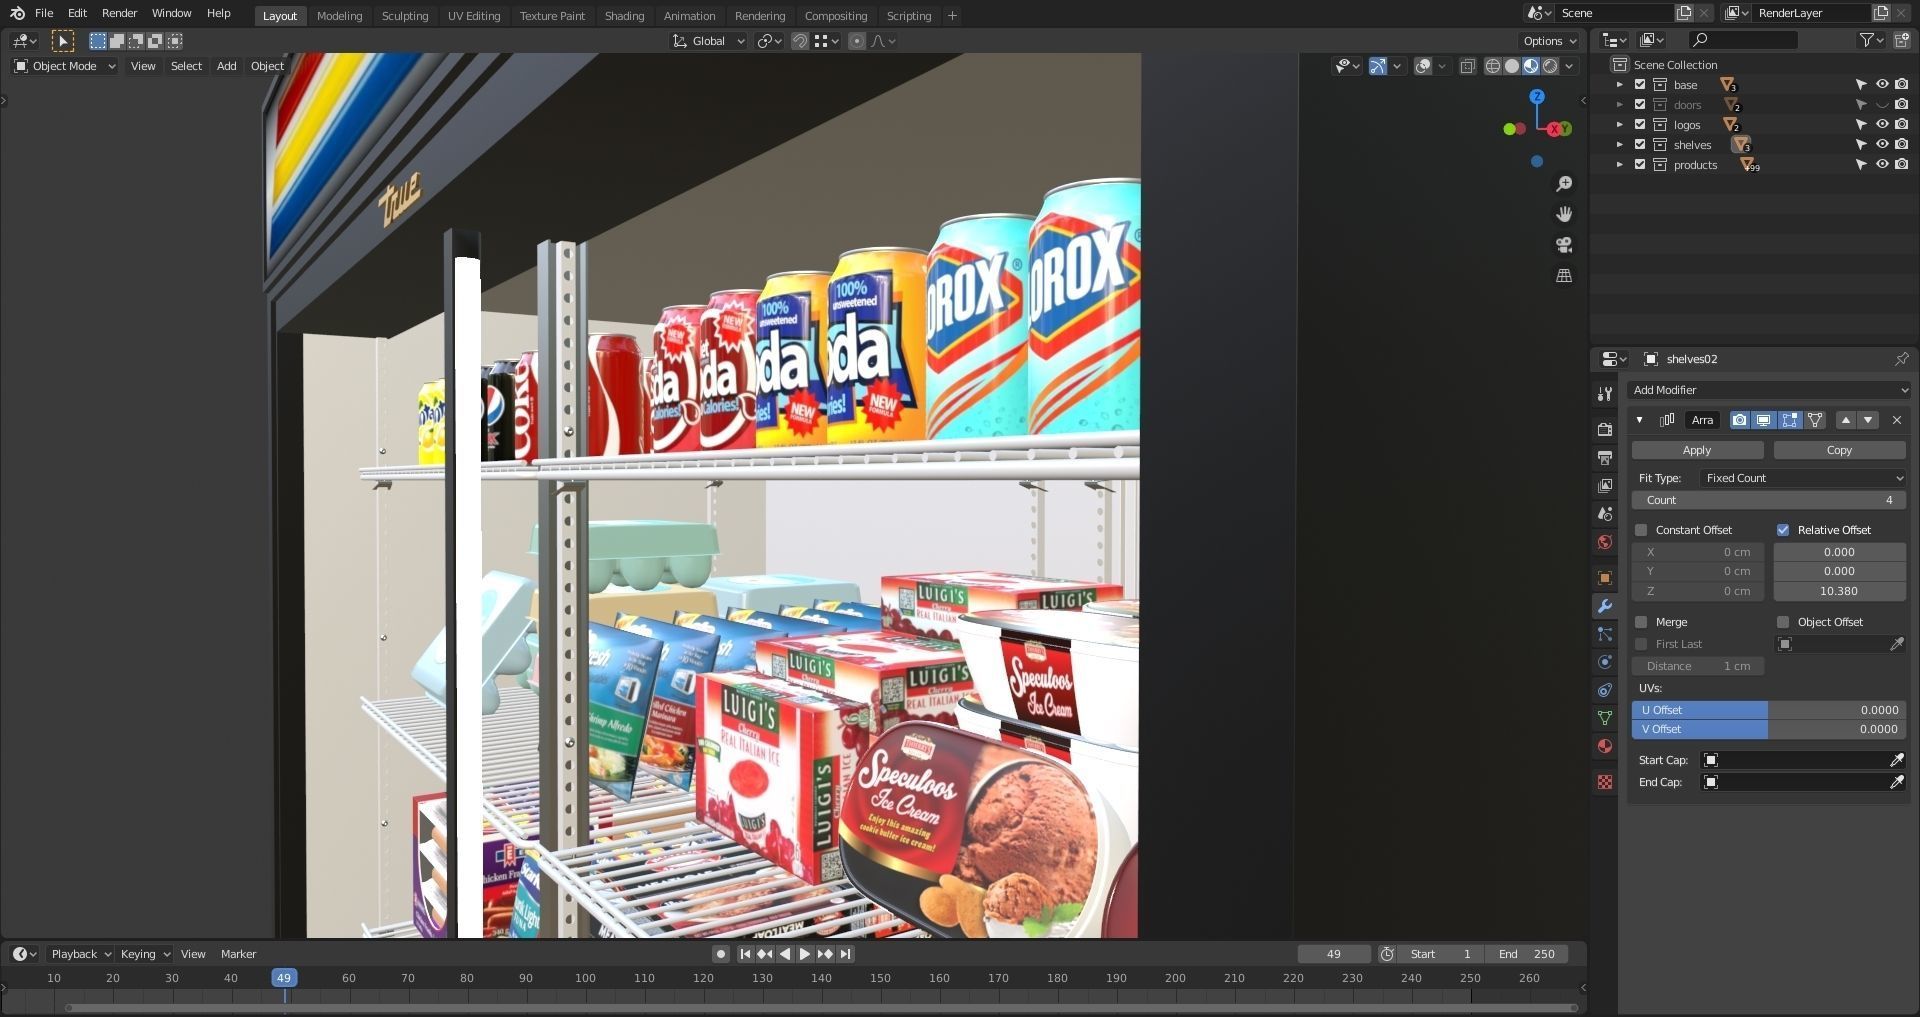The image size is (1920, 1017).
Task: Select solid viewport shading
Action: point(1512,66)
